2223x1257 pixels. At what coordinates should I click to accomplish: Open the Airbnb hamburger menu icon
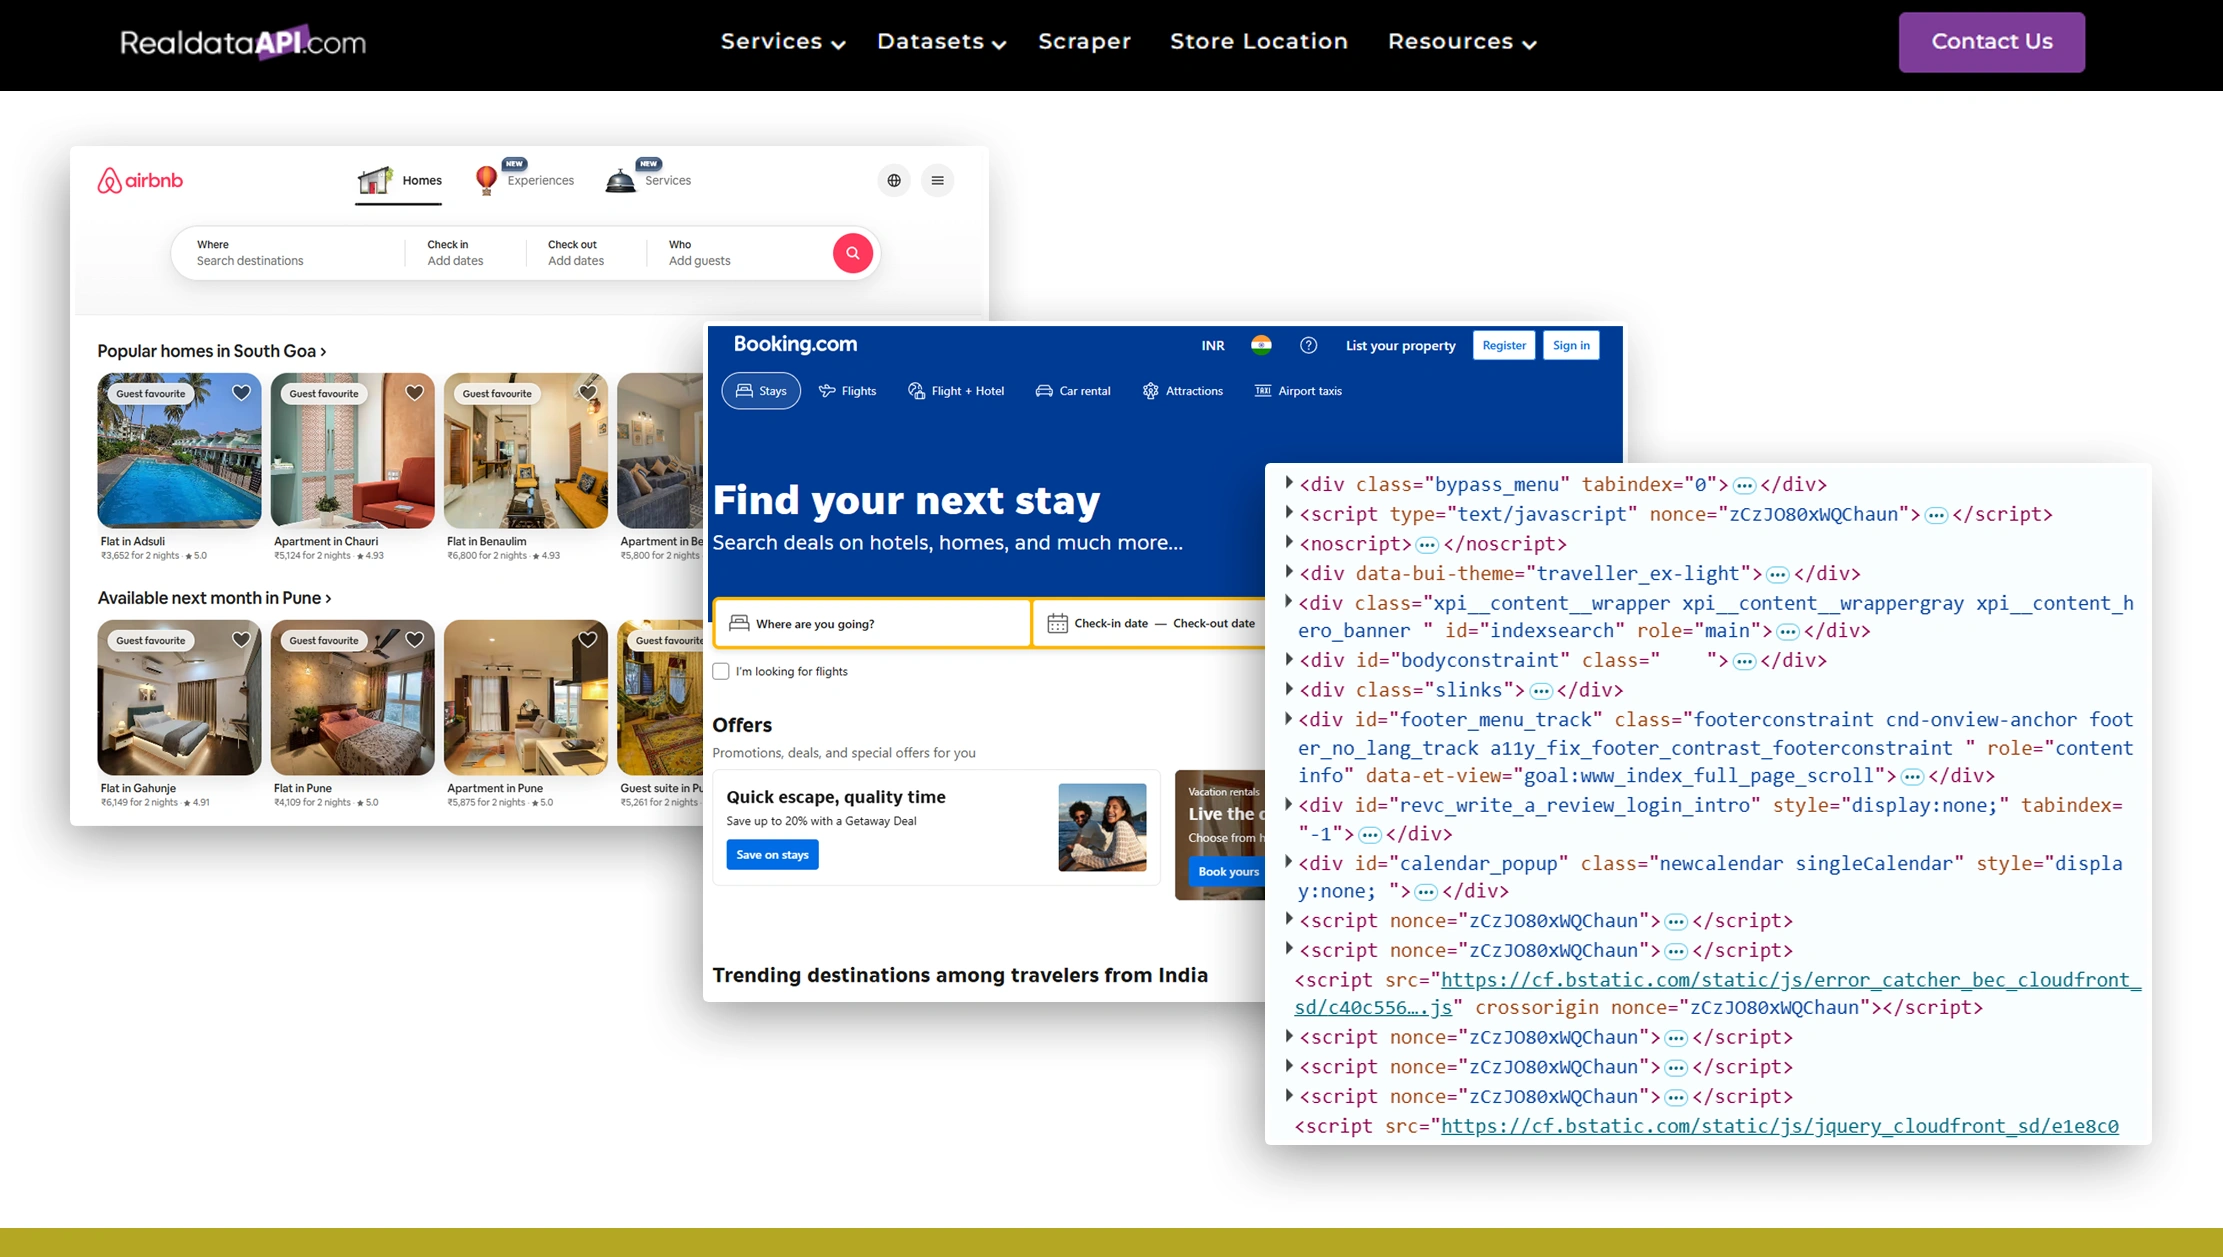click(x=937, y=181)
